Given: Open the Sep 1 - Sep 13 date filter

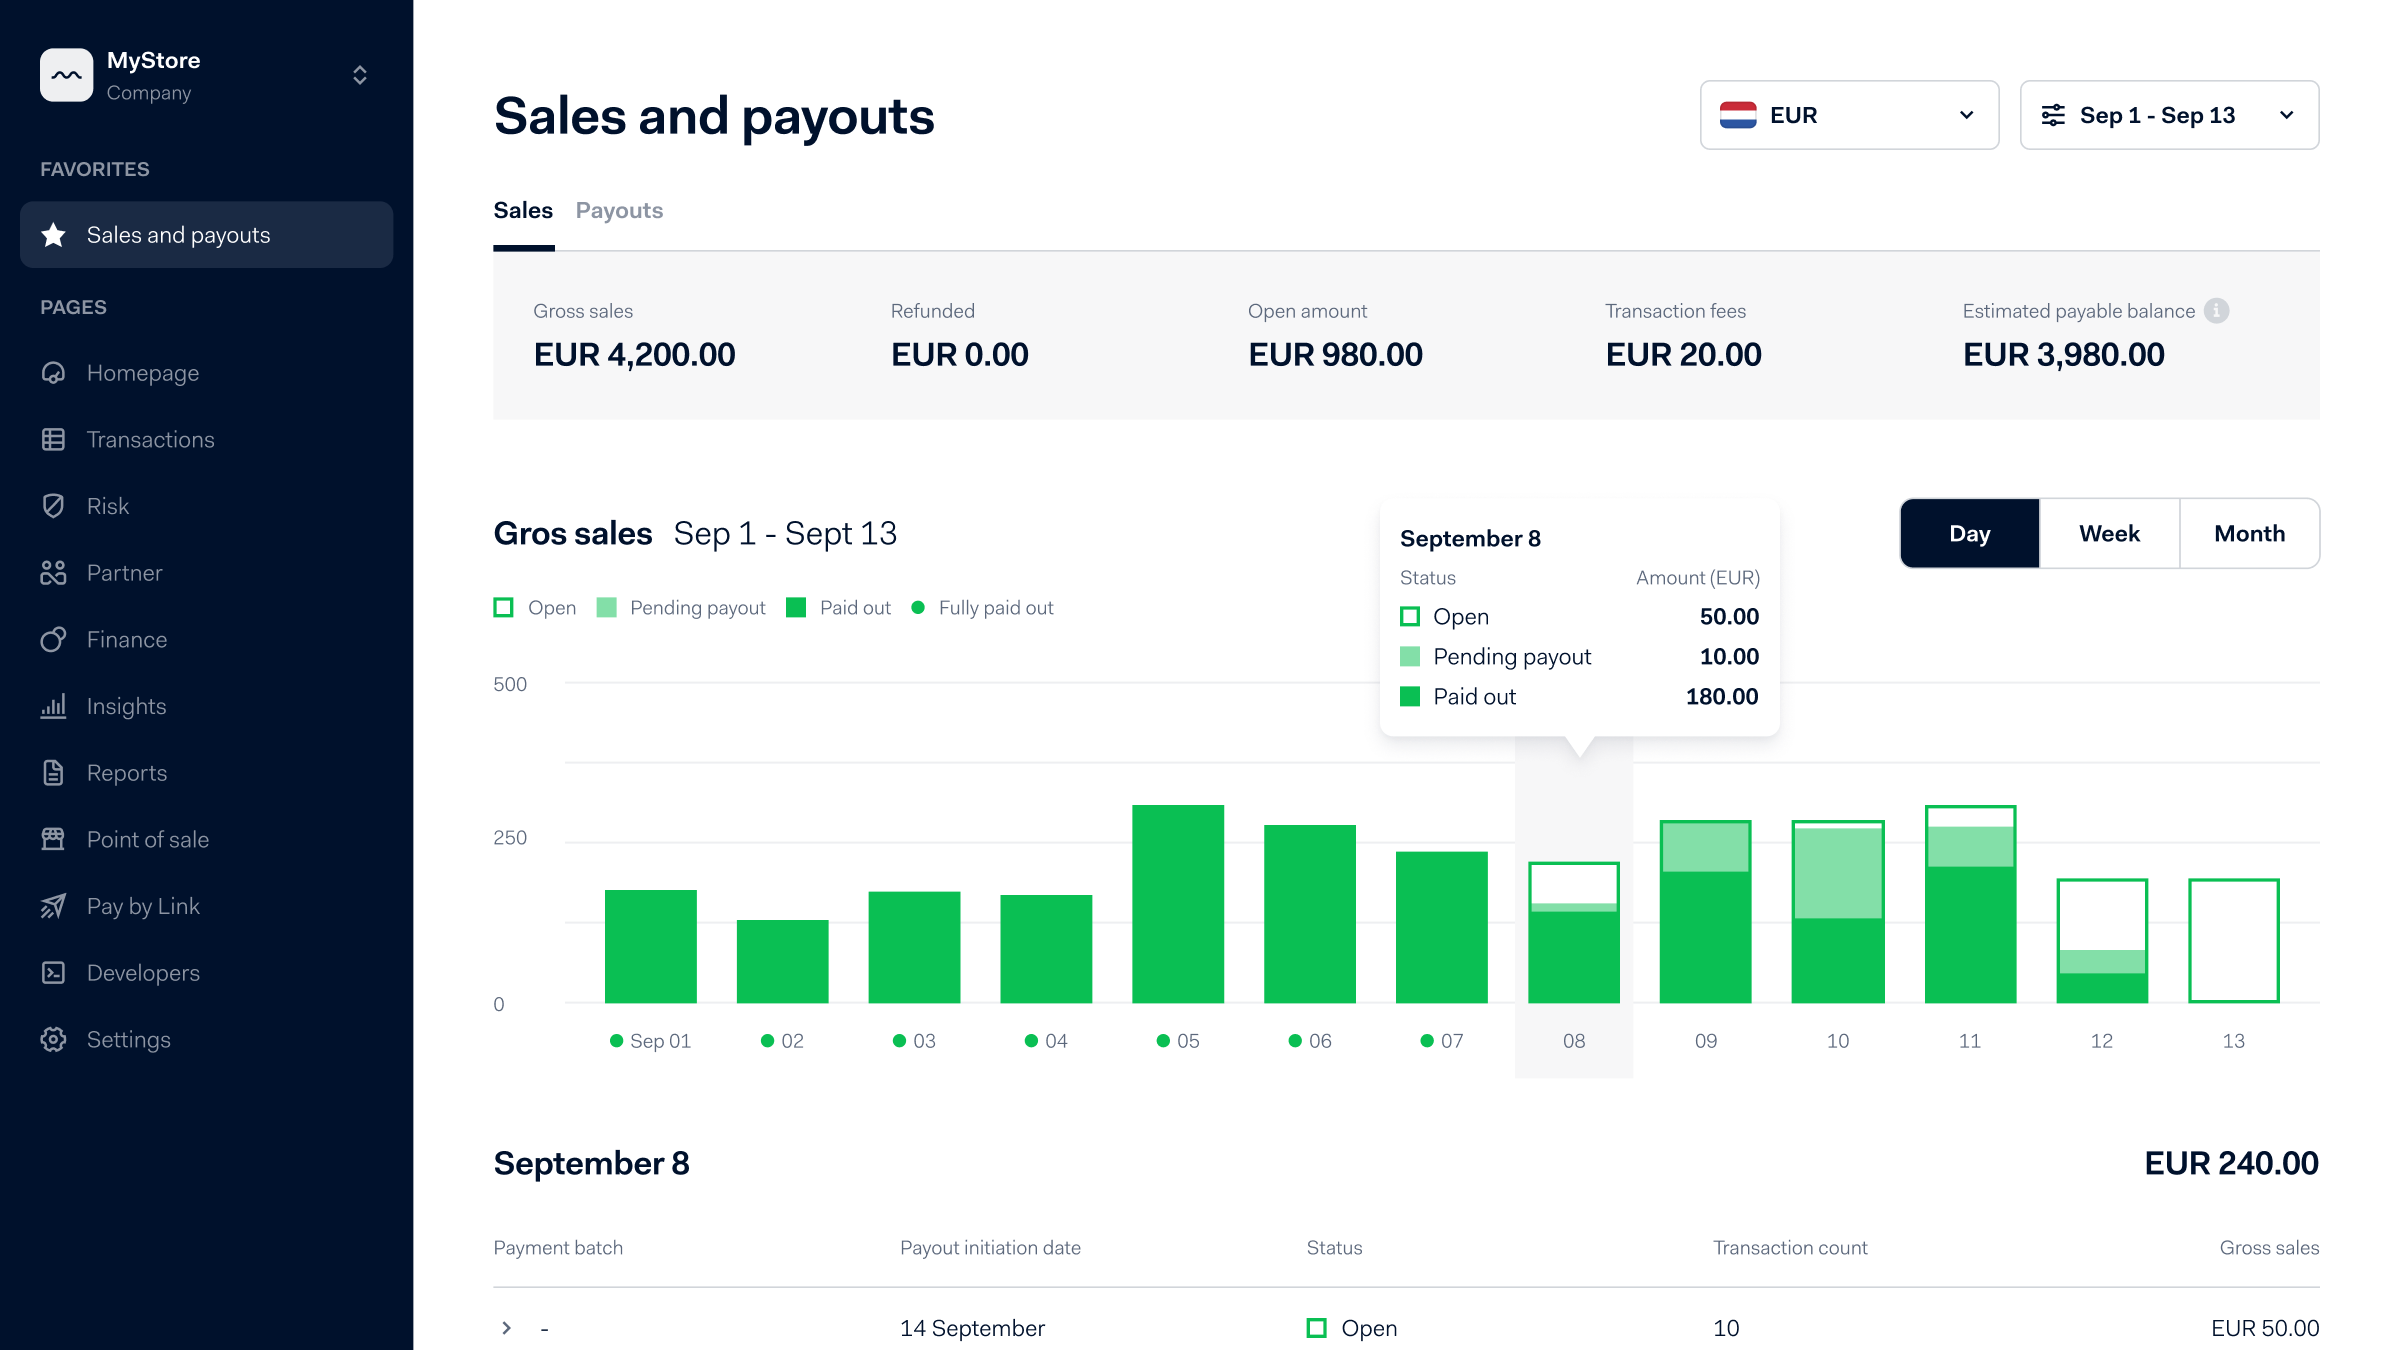Looking at the screenshot, I should 2169,115.
